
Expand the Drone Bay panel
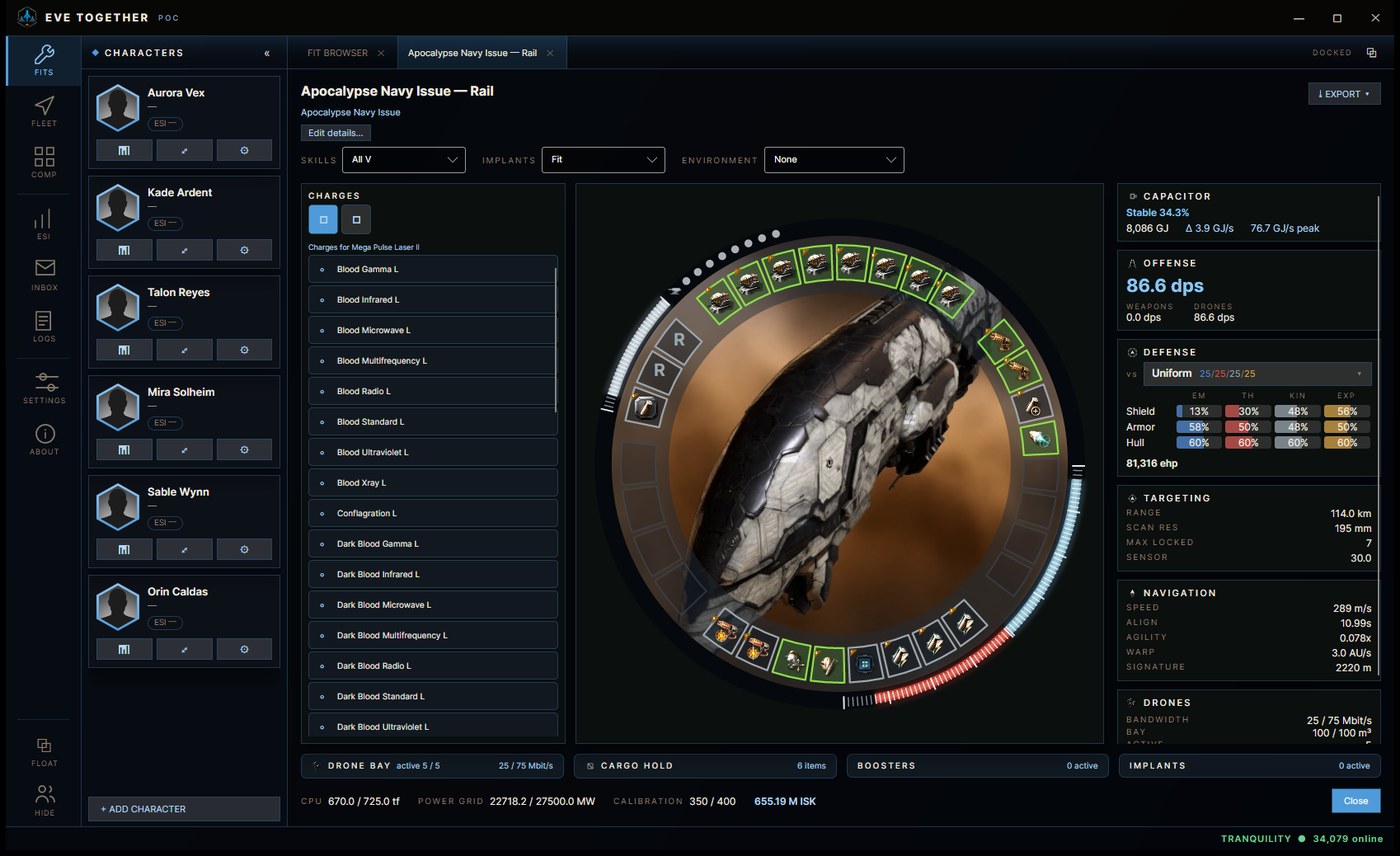point(433,766)
